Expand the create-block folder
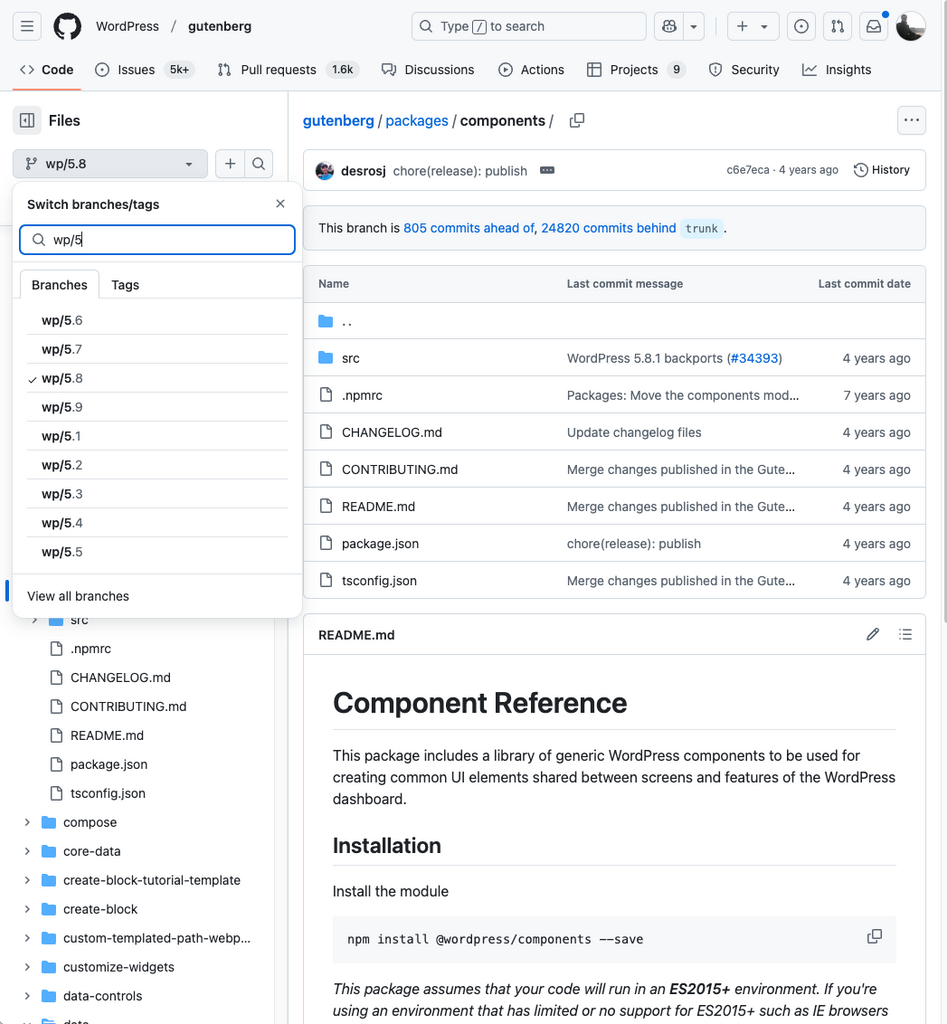Screen dimensions: 947x1024 pyautogui.click(x=27, y=910)
